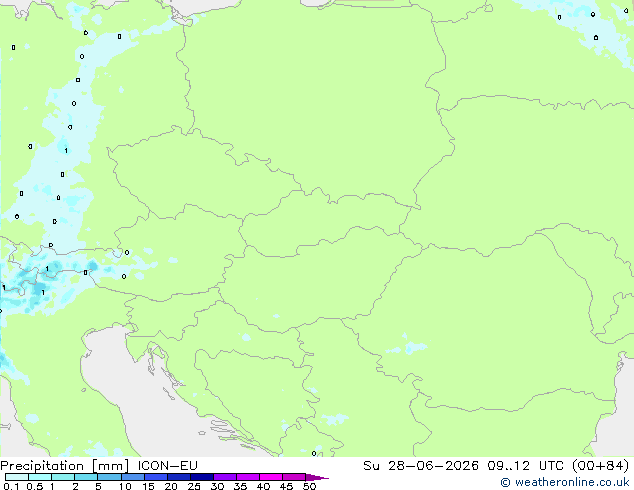The width and height of the screenshot is (634, 490).
Task: Click the legend label '30'
Action: pos(217,486)
